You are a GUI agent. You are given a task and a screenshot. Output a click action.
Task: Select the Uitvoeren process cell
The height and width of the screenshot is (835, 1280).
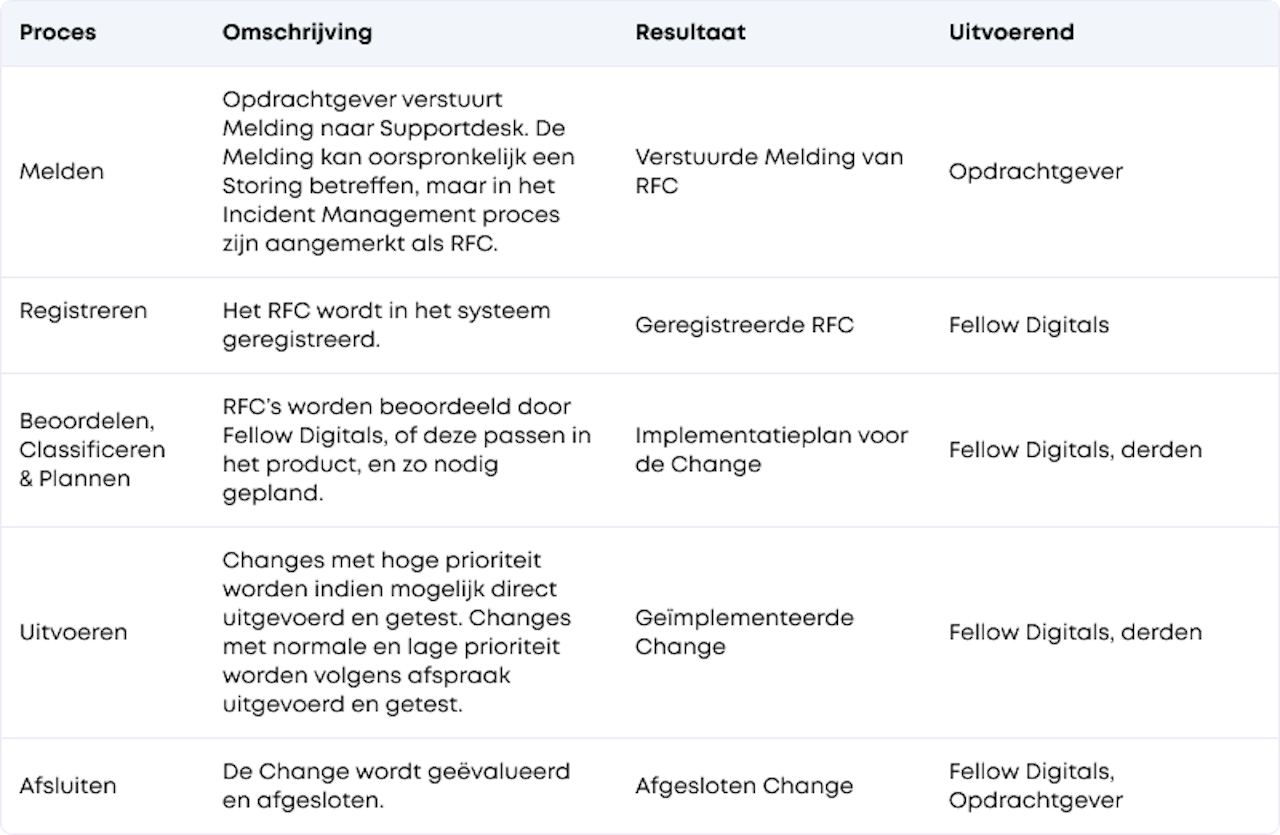coord(73,633)
